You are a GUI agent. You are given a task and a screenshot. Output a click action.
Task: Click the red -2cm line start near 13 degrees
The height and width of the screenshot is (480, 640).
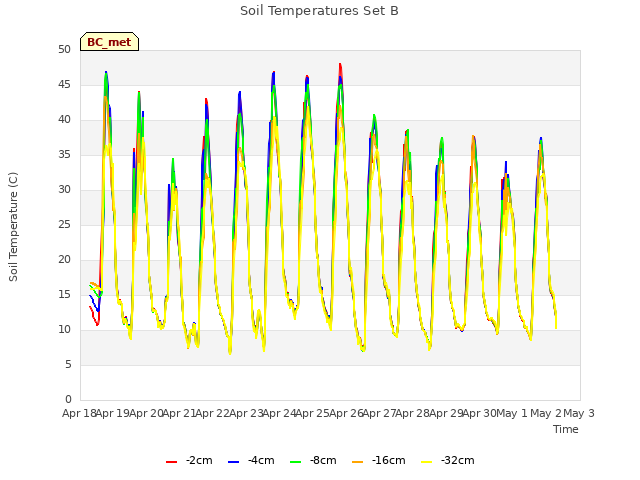90,307
